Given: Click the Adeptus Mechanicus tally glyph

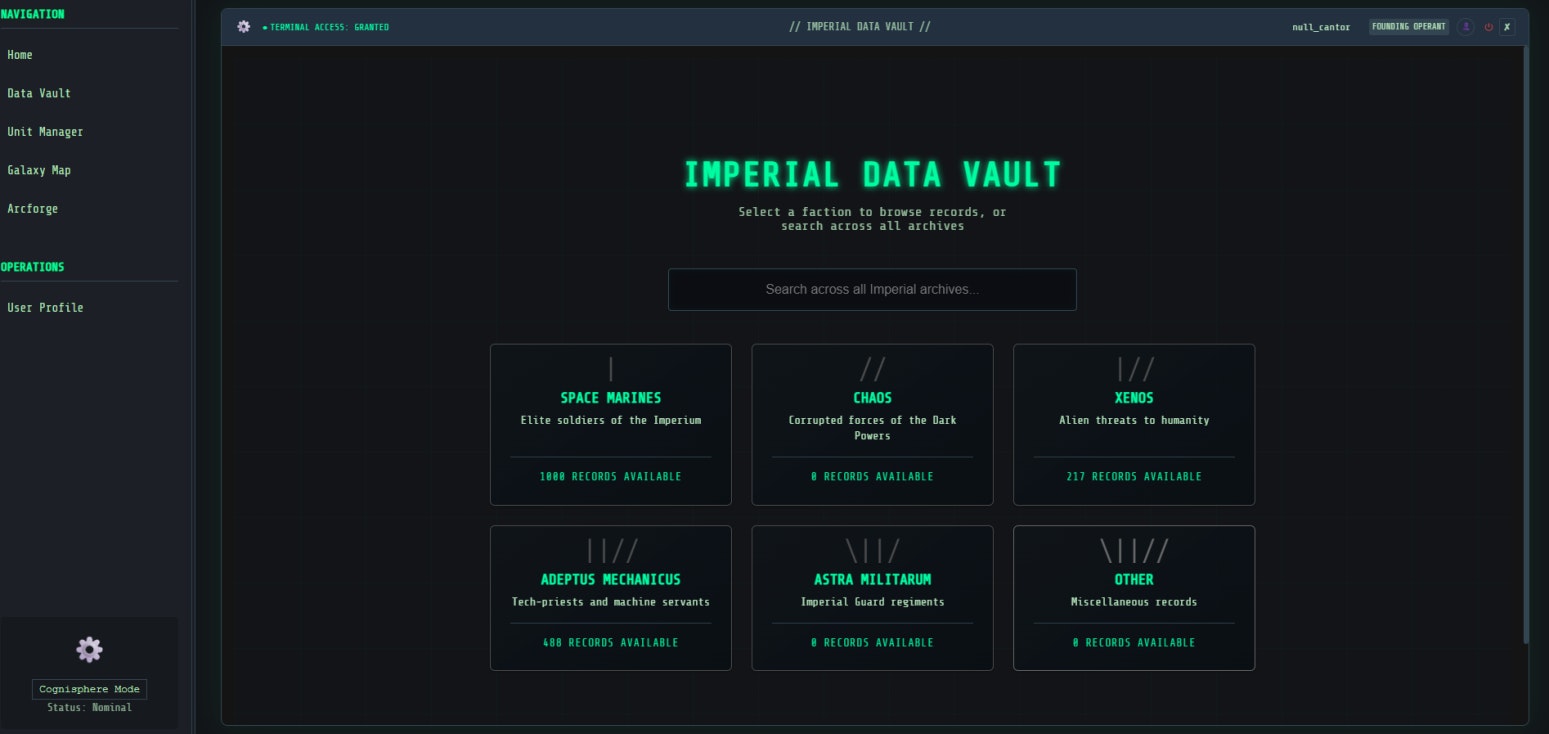Looking at the screenshot, I should pos(611,550).
